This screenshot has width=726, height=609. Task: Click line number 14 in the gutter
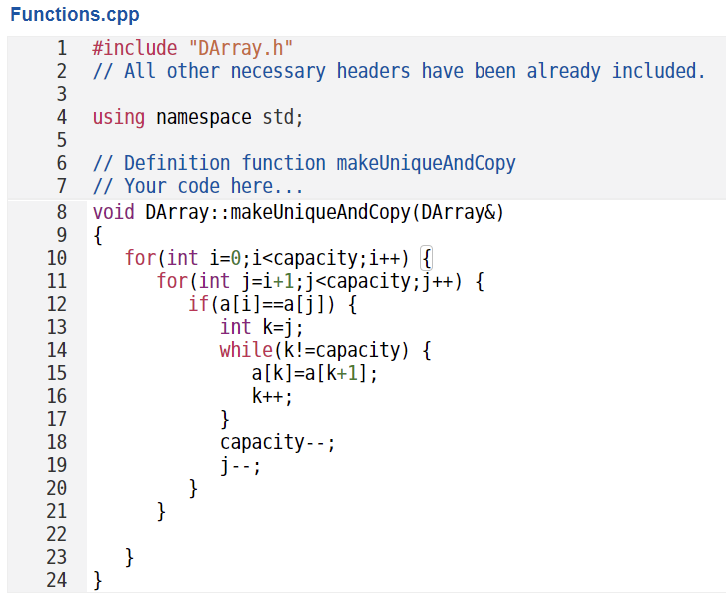tap(56, 350)
